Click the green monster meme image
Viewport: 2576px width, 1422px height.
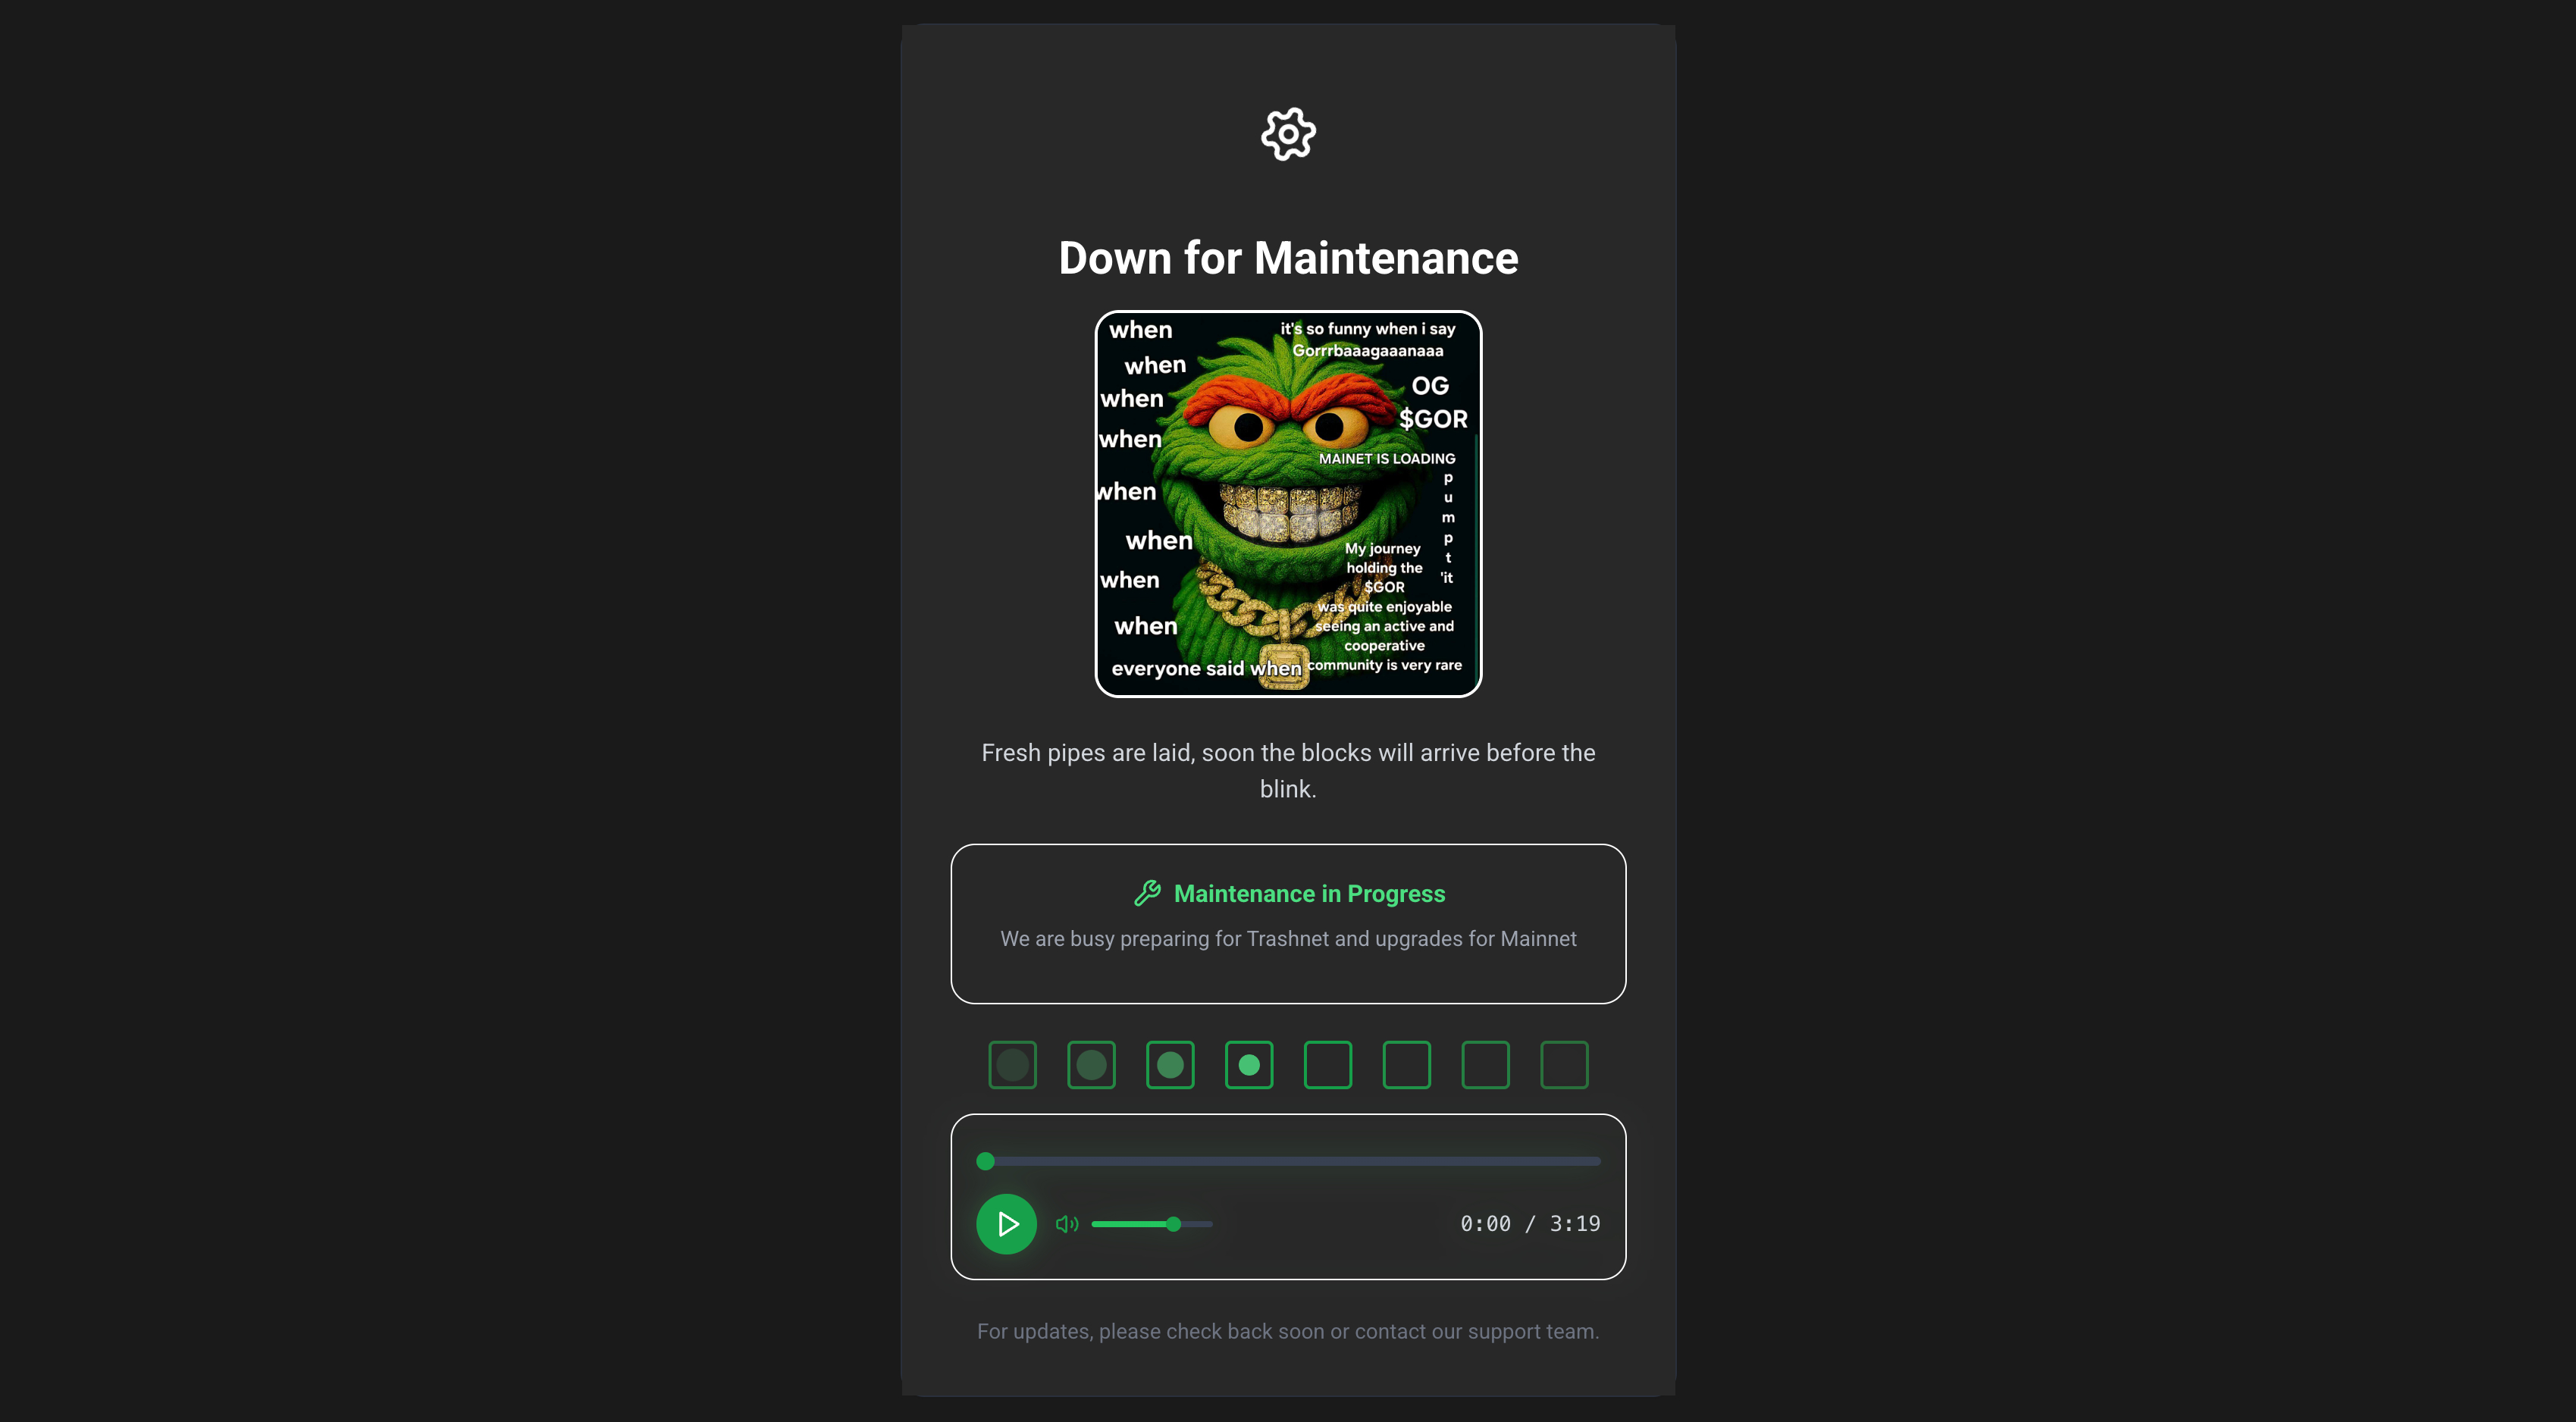click(1288, 504)
